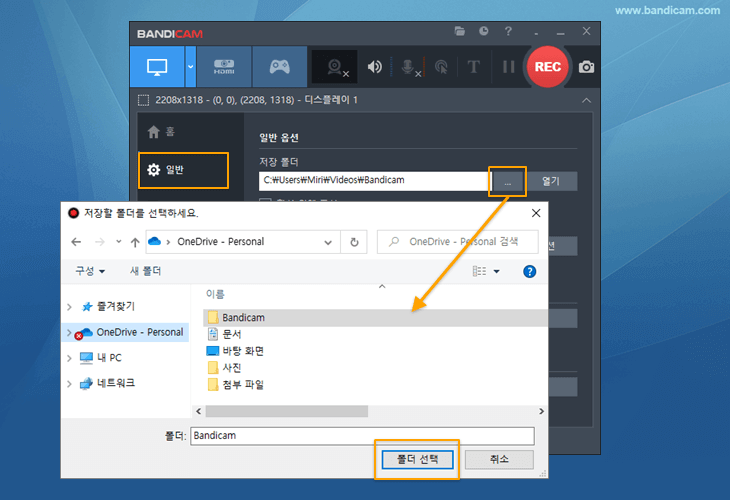Select the 첨부 파일 folder

(243, 385)
